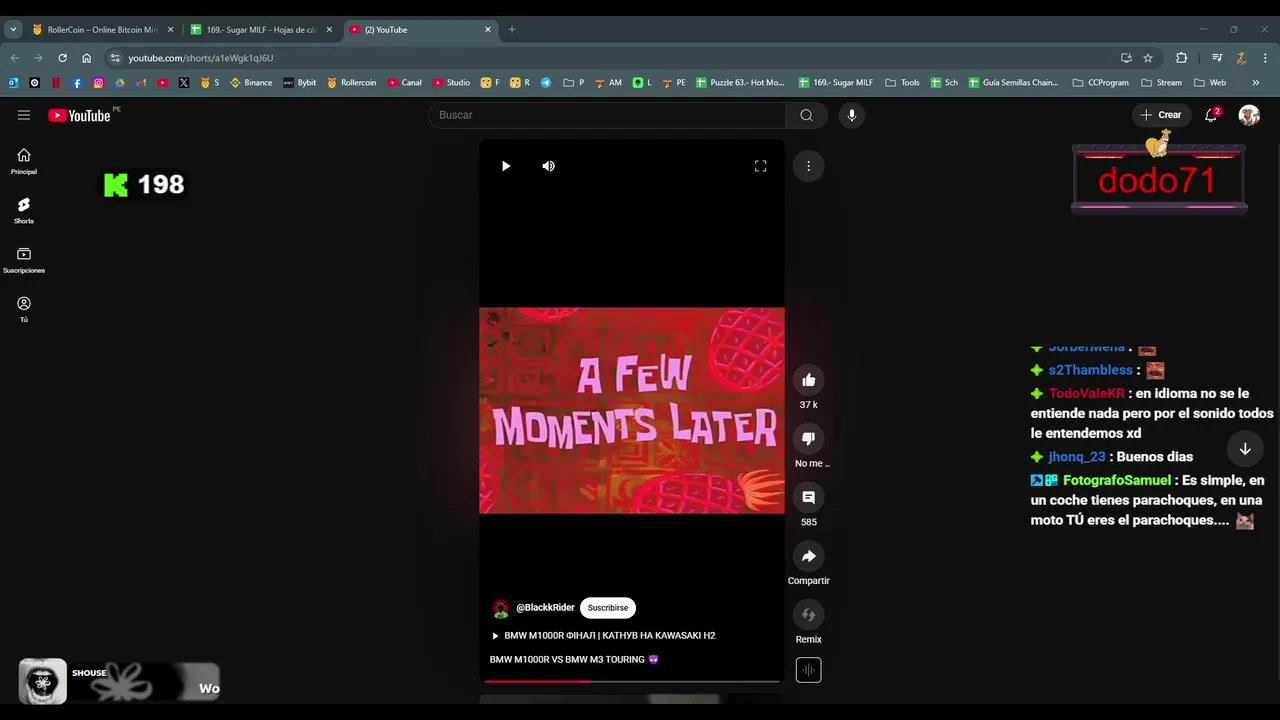This screenshot has width=1280, height=720.
Task: Close the YouTube browser tab
Action: tap(488, 30)
